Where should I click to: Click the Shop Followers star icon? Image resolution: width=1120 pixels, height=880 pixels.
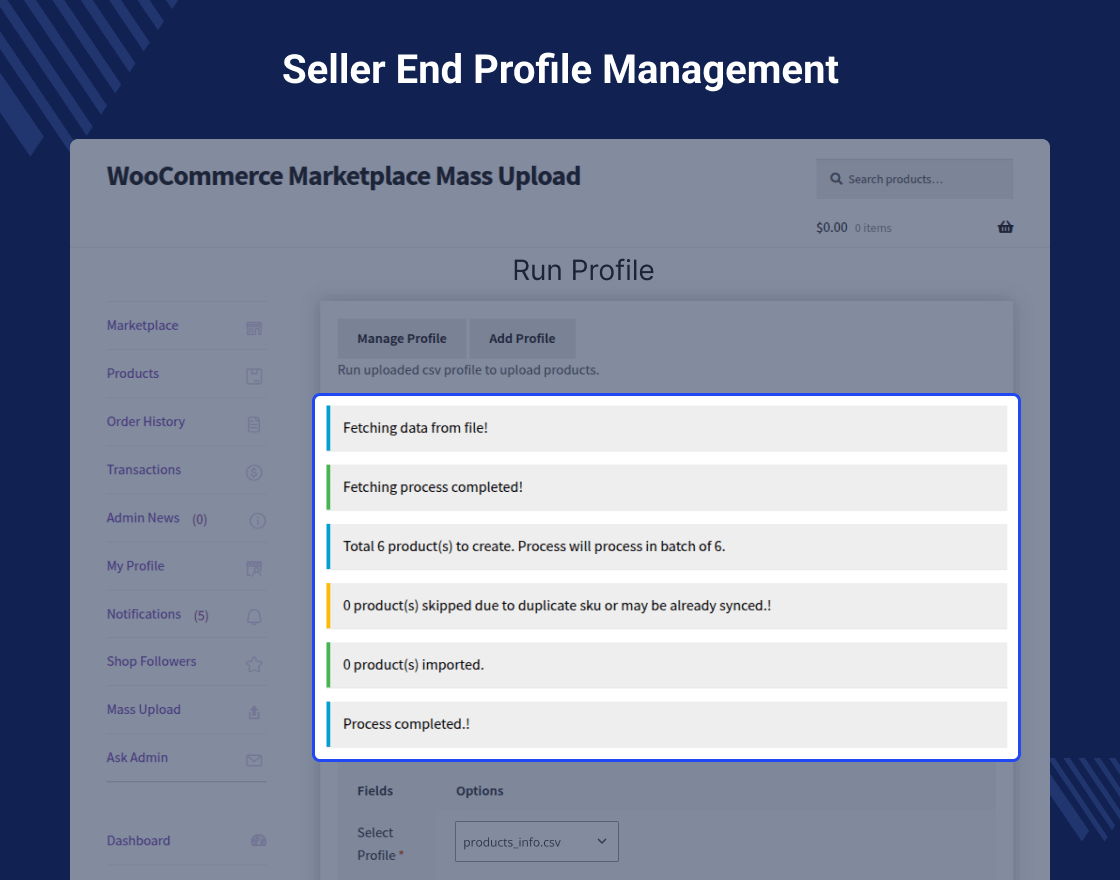[254, 664]
